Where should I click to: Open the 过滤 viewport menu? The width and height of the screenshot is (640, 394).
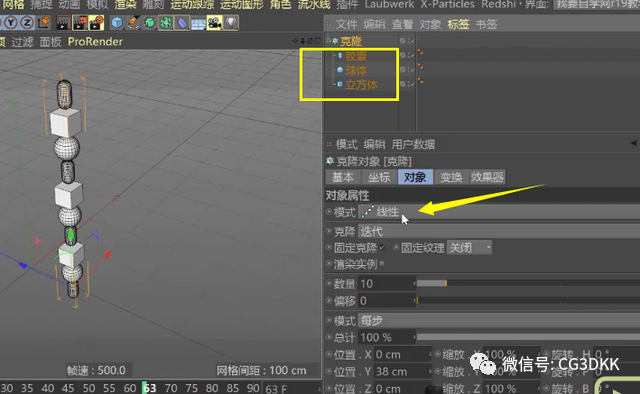click(x=22, y=42)
